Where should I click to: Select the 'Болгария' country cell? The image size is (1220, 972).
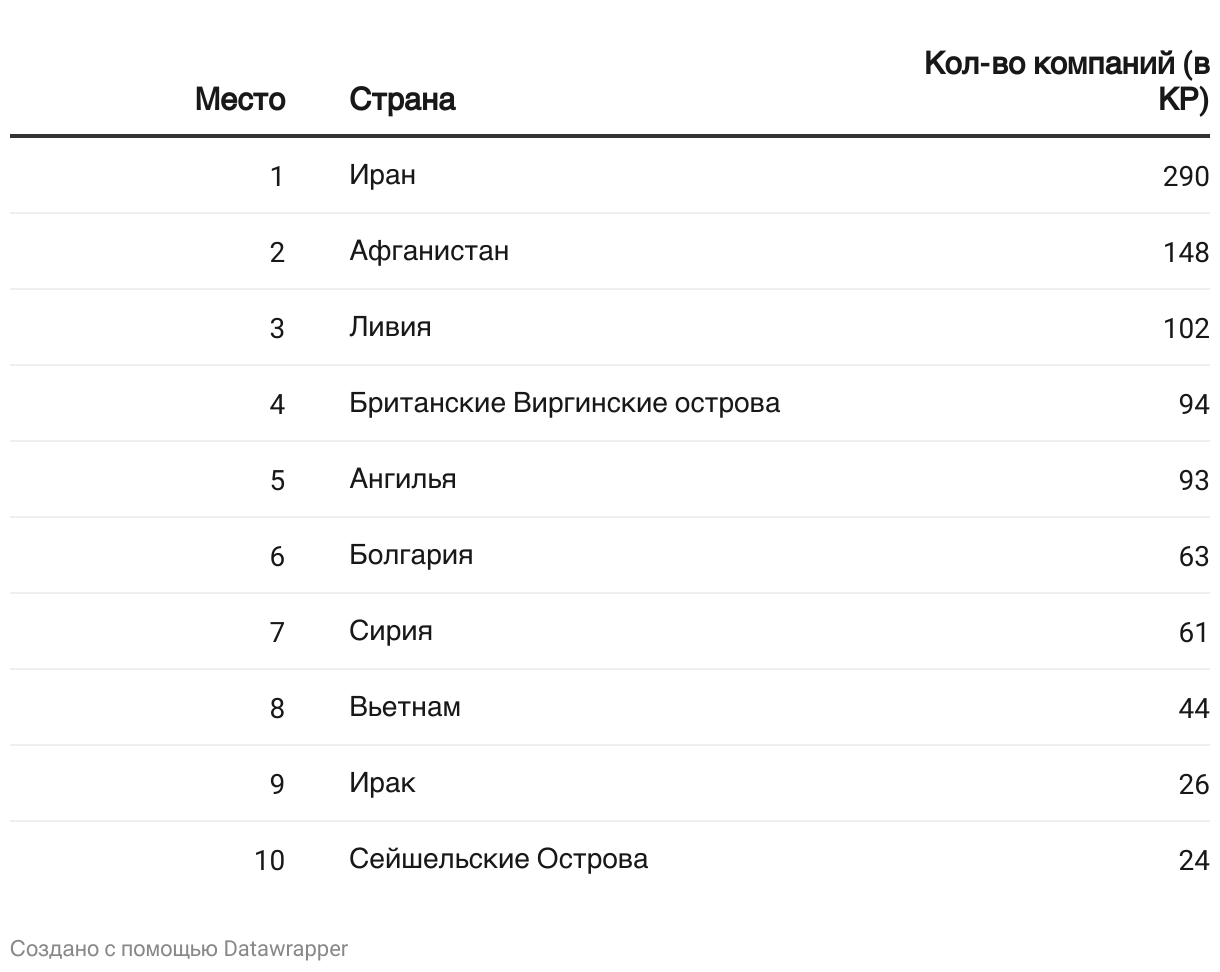411,555
